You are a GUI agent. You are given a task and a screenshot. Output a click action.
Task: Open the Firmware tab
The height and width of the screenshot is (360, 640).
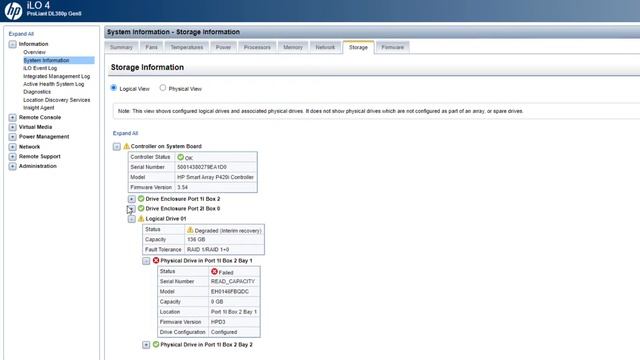(393, 47)
